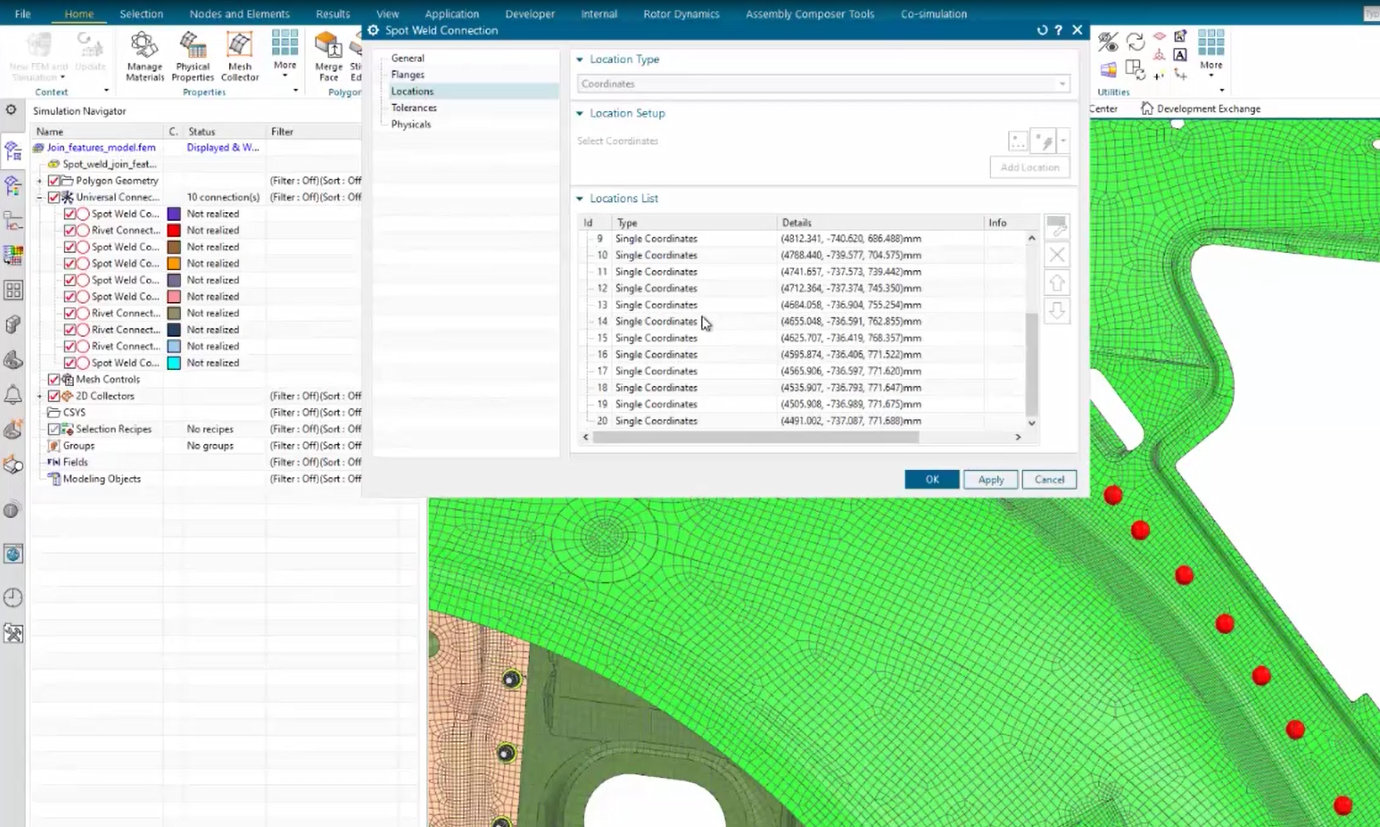The width and height of the screenshot is (1380, 827).
Task: Select the Mesh Collector tool
Action: click(239, 57)
